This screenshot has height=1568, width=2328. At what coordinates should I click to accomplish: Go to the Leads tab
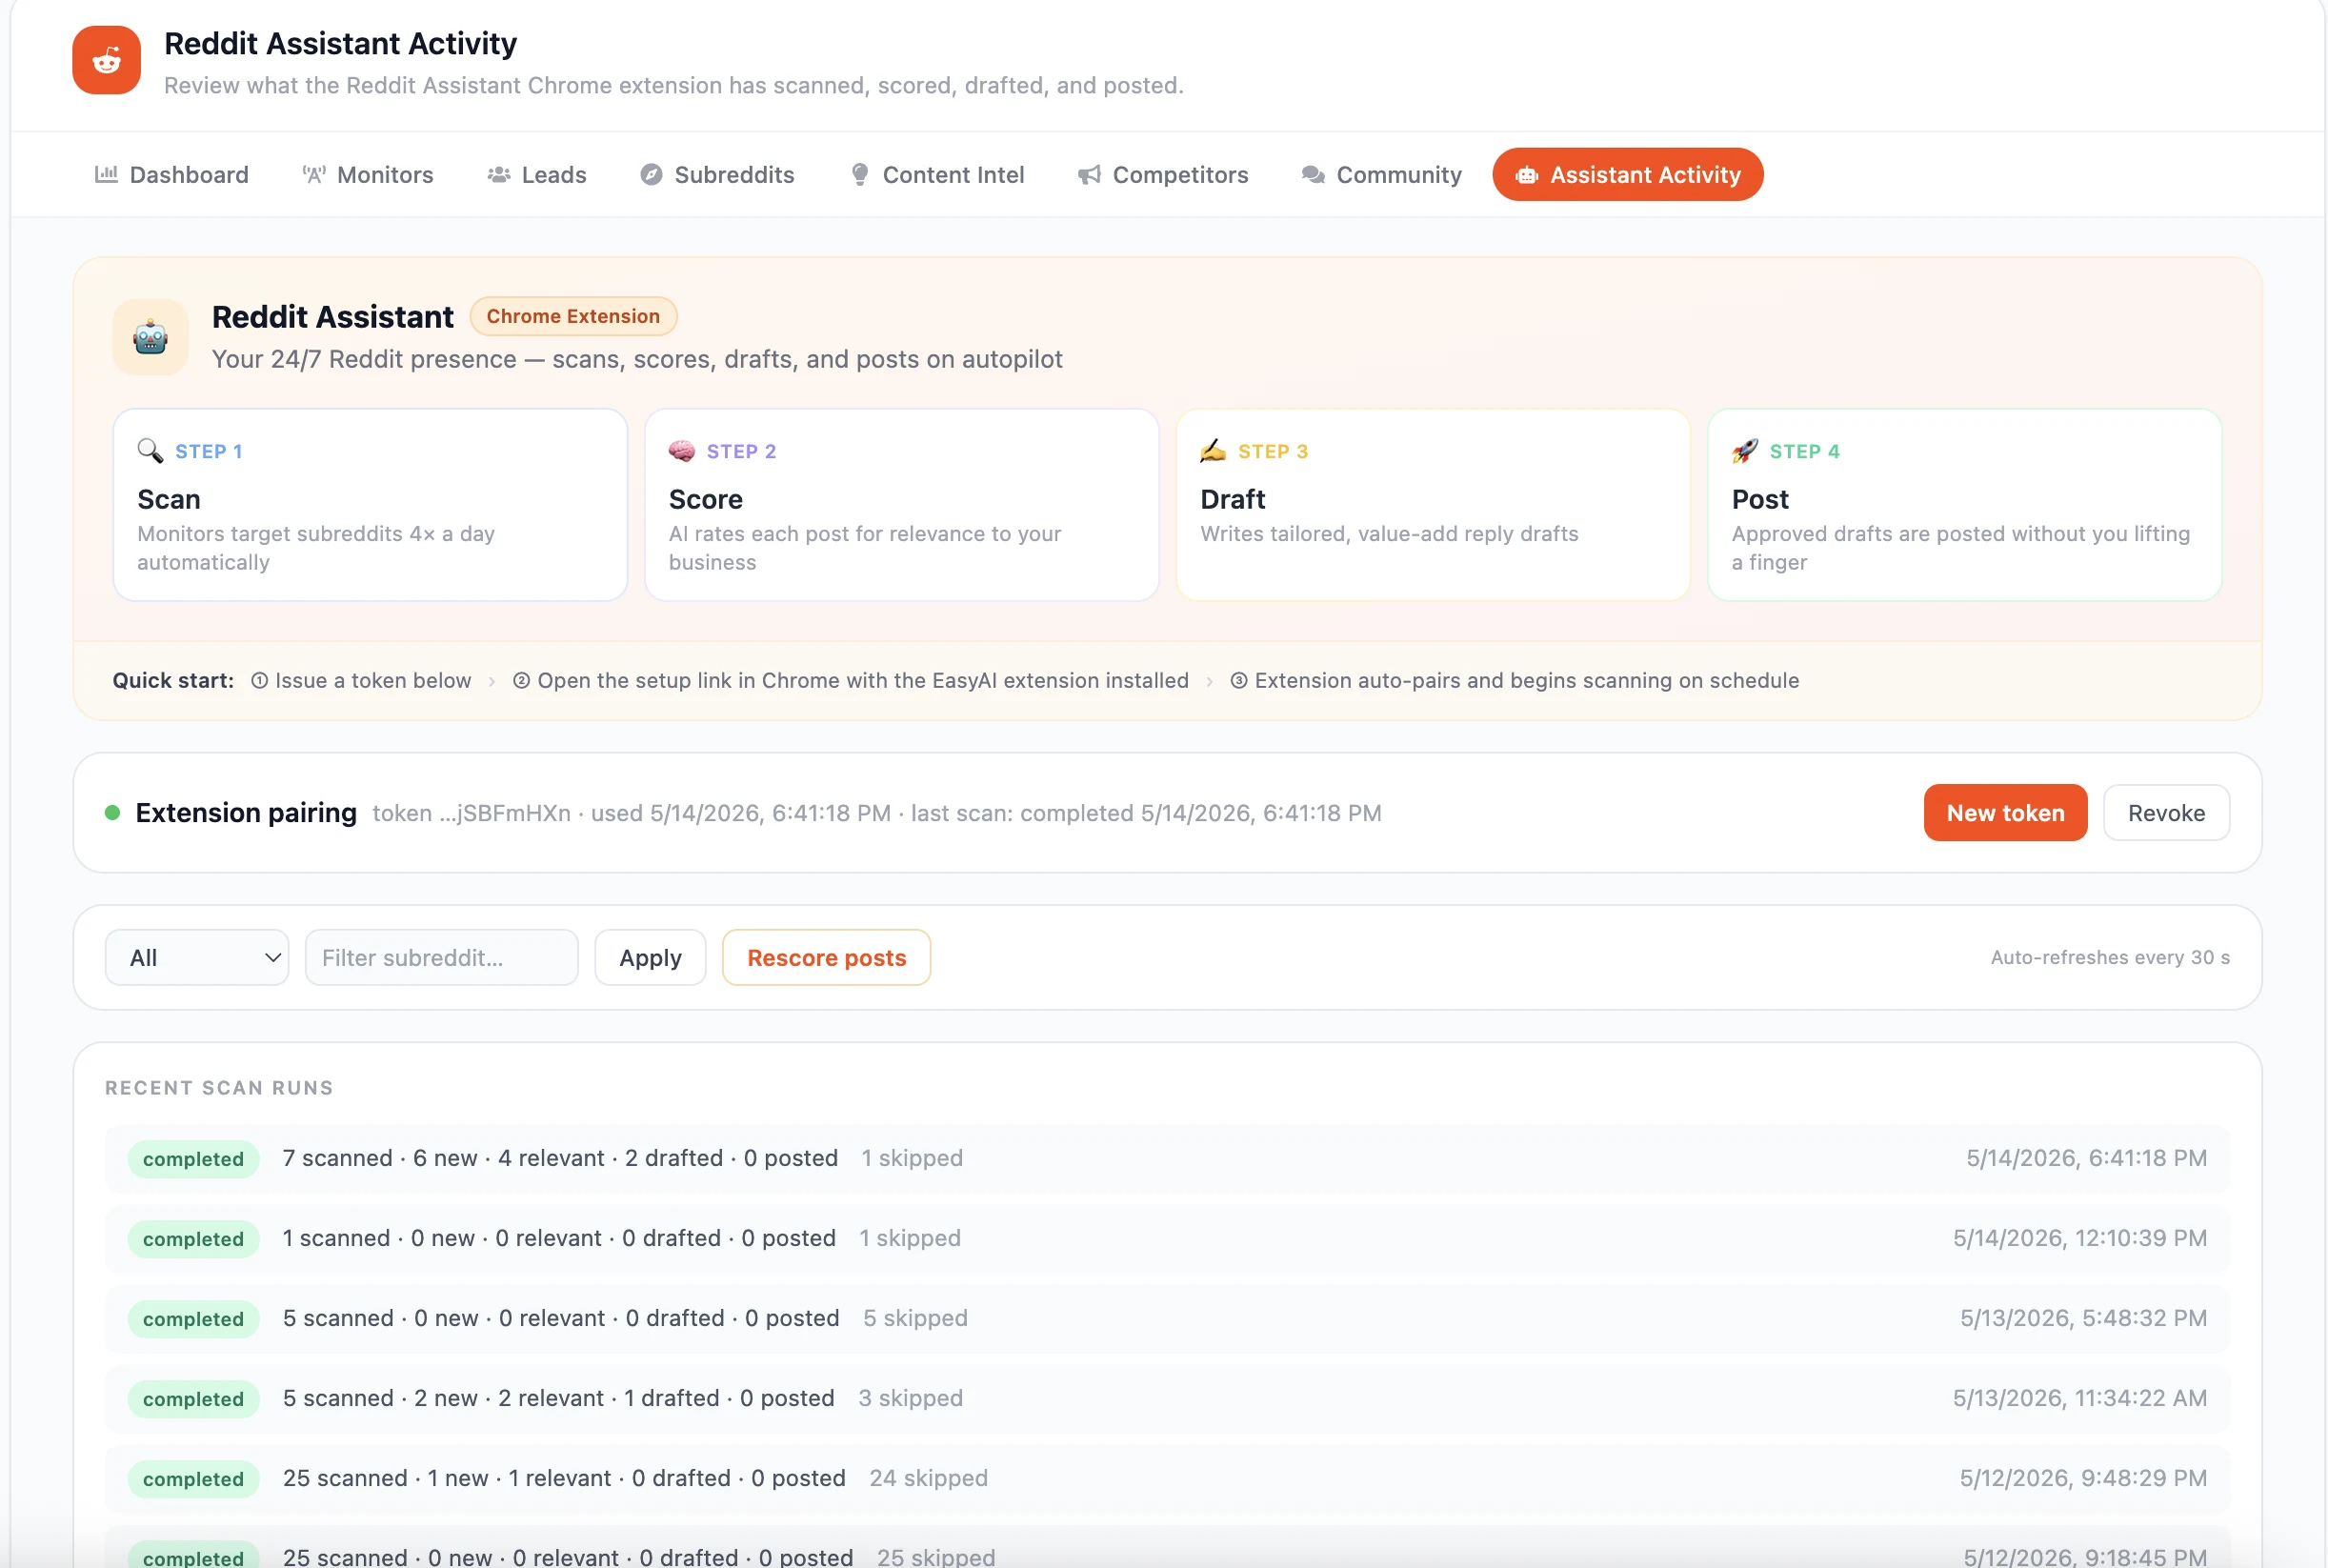click(537, 175)
